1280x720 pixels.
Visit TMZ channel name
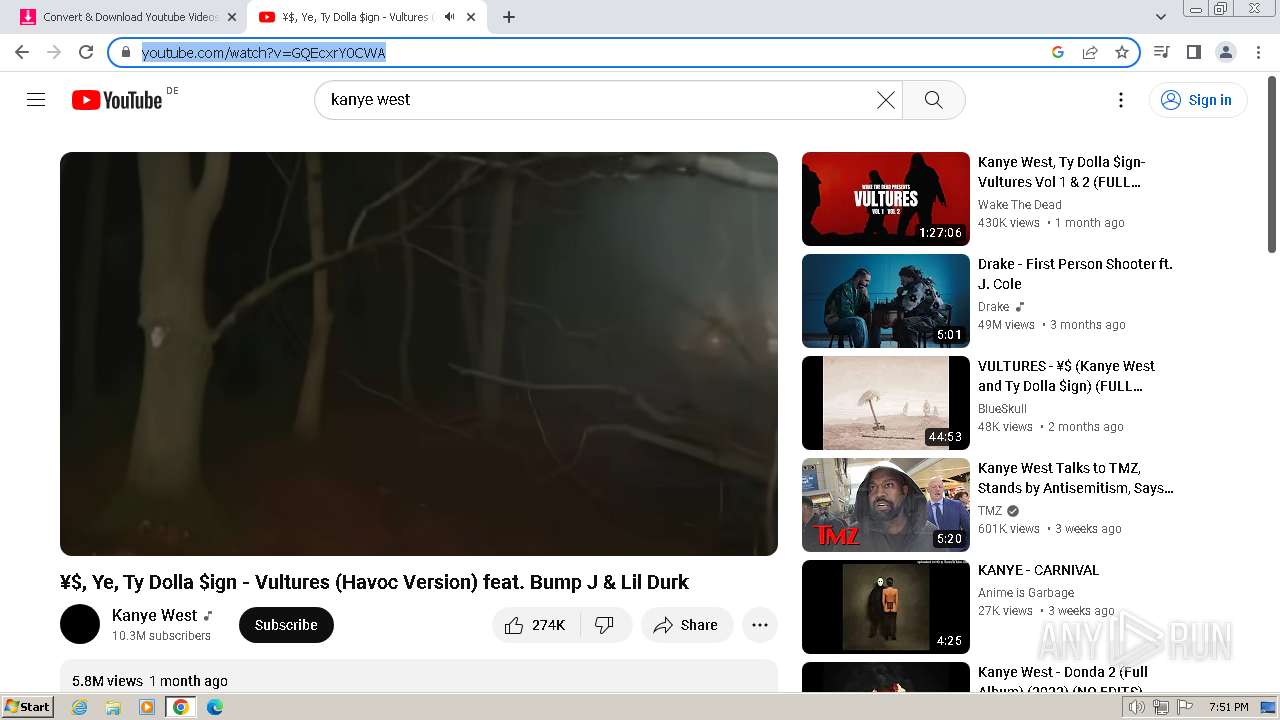tap(990, 511)
